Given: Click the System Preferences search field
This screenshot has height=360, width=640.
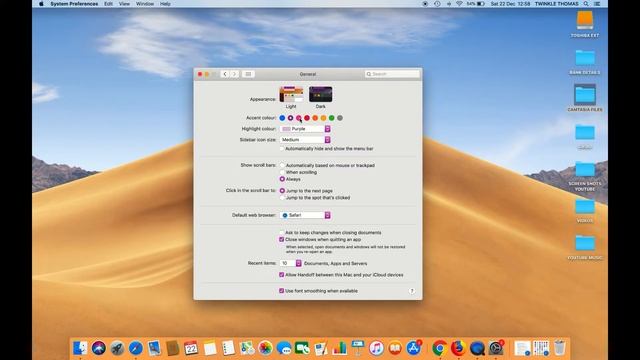Looking at the screenshot, I should [x=392, y=74].
